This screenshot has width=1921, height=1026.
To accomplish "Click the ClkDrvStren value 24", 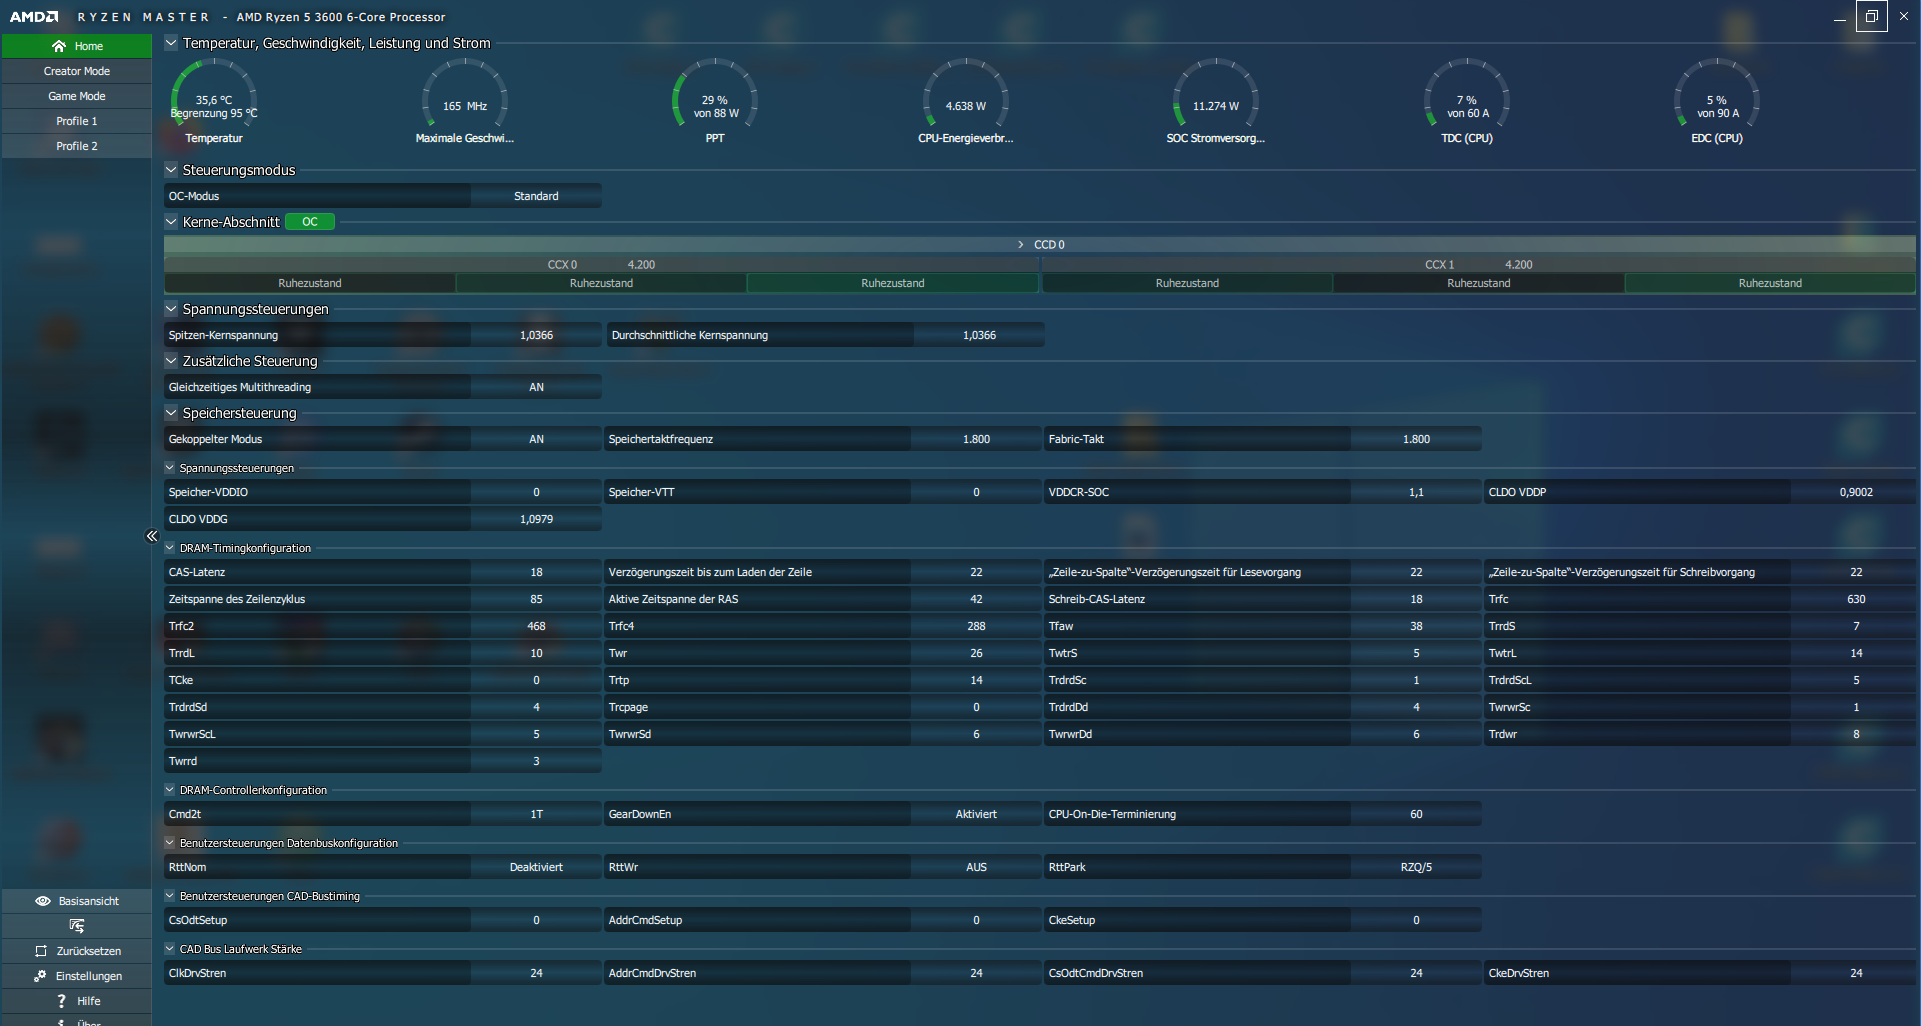I will 536,973.
